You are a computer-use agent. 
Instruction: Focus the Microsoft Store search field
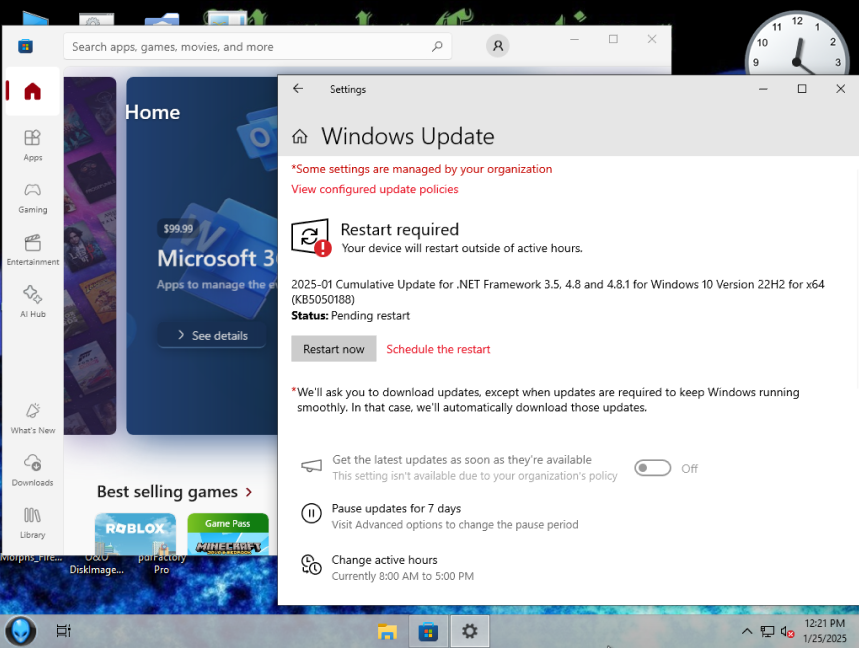pos(257,47)
